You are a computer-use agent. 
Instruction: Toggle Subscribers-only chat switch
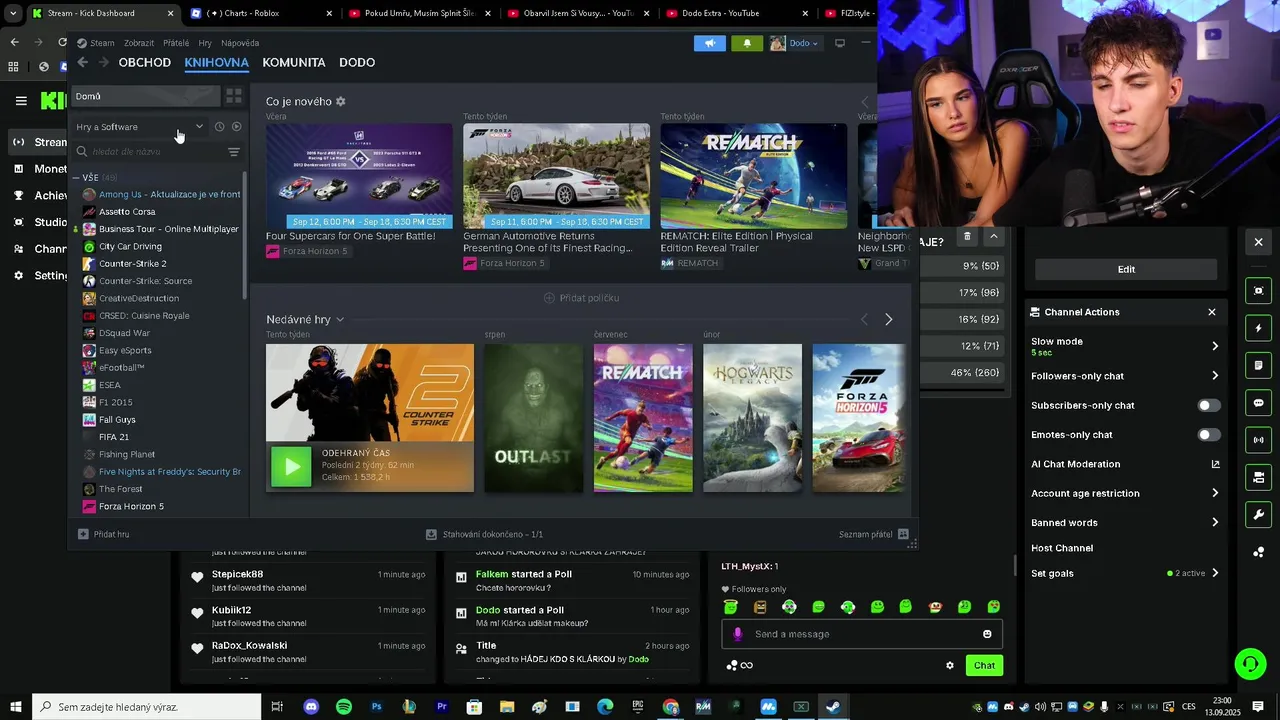1209,406
